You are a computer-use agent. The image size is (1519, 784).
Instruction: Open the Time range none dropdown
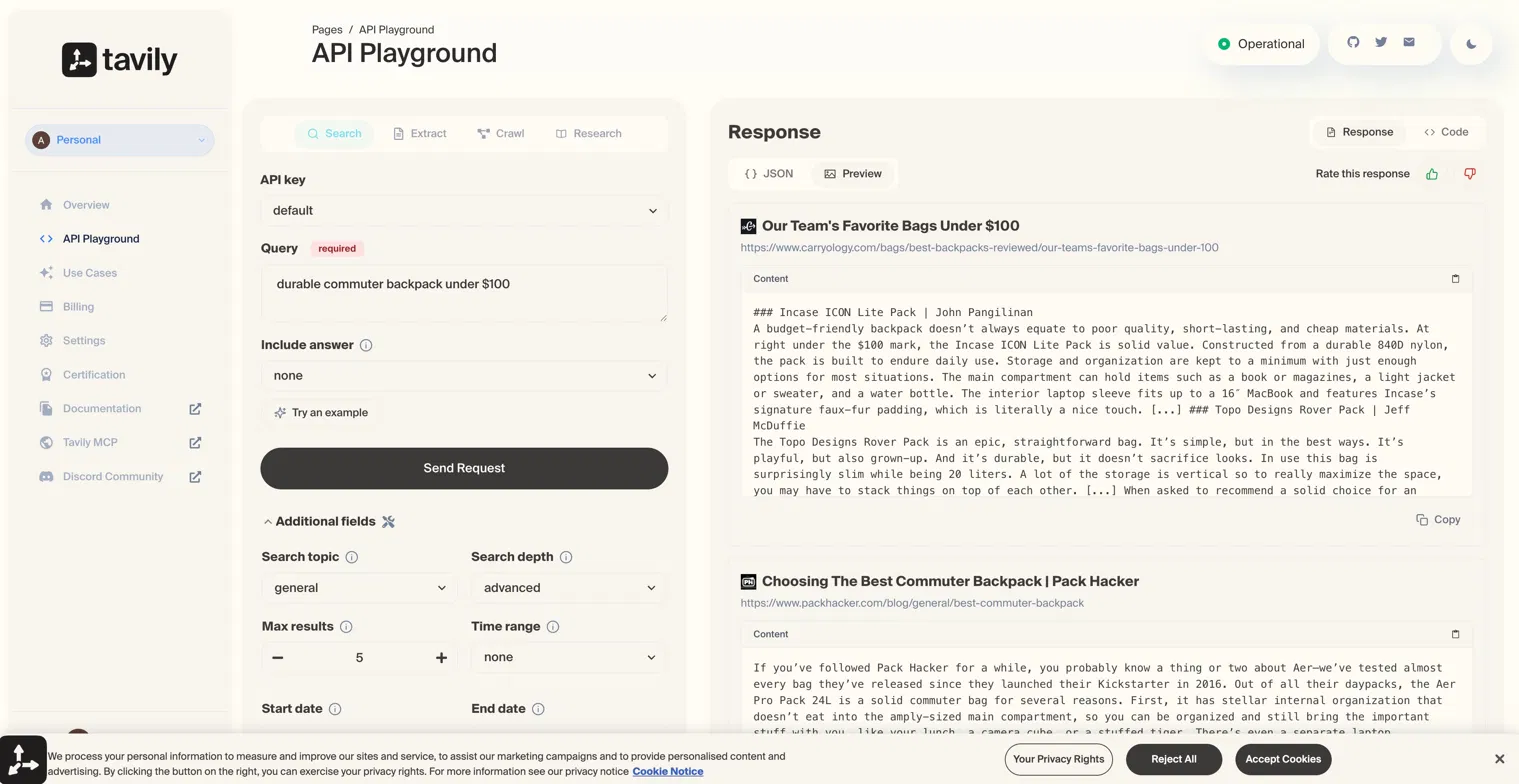point(568,657)
